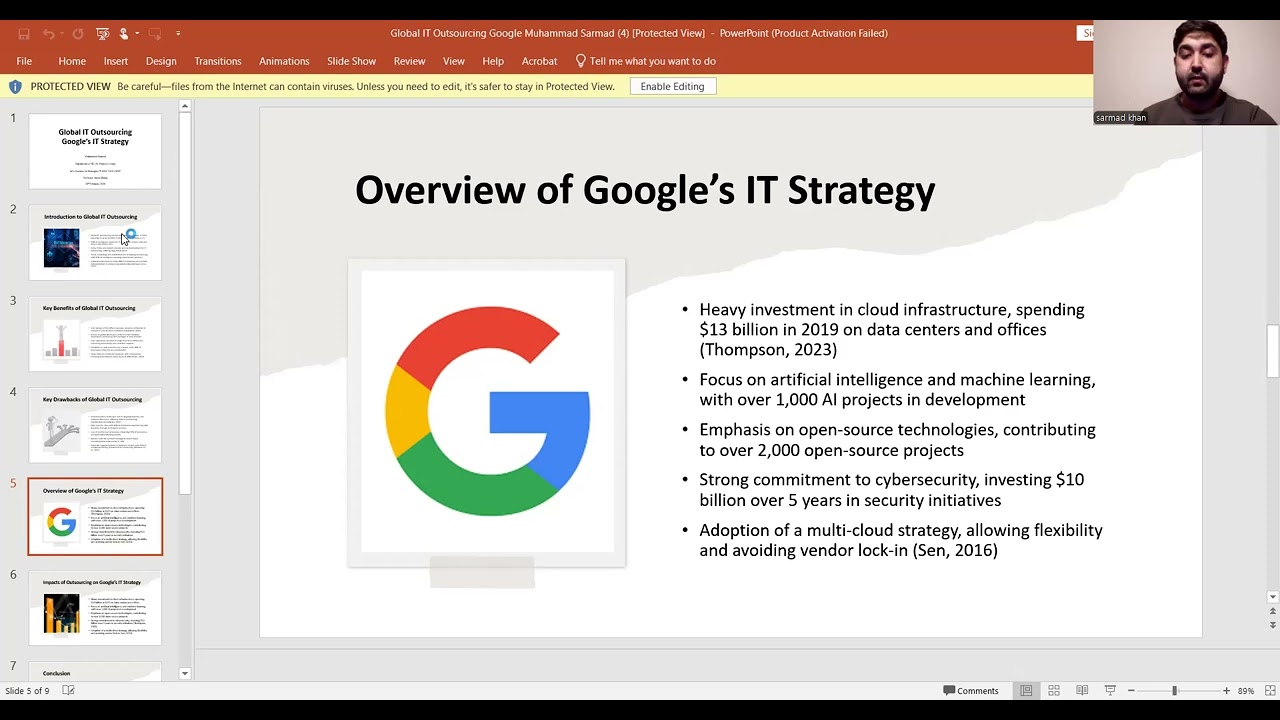1280x720 pixels.
Task: Click slide panel scroll up arrow
Action: [185, 106]
